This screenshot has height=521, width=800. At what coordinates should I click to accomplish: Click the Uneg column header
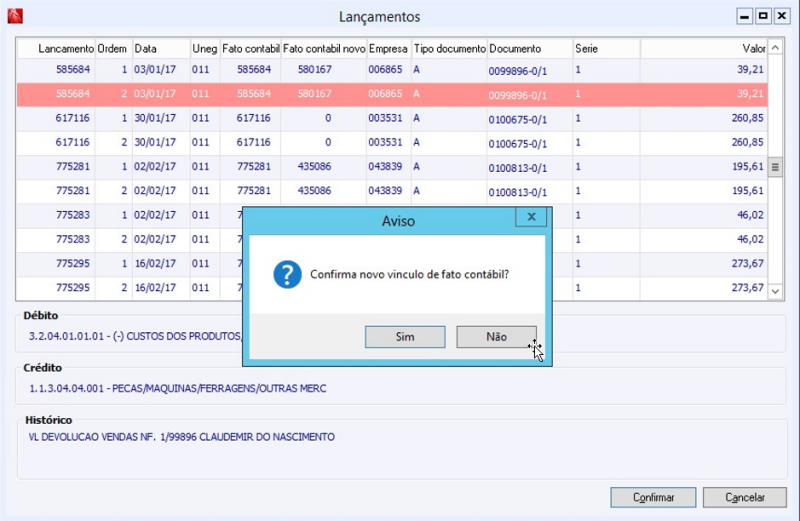(x=205, y=48)
